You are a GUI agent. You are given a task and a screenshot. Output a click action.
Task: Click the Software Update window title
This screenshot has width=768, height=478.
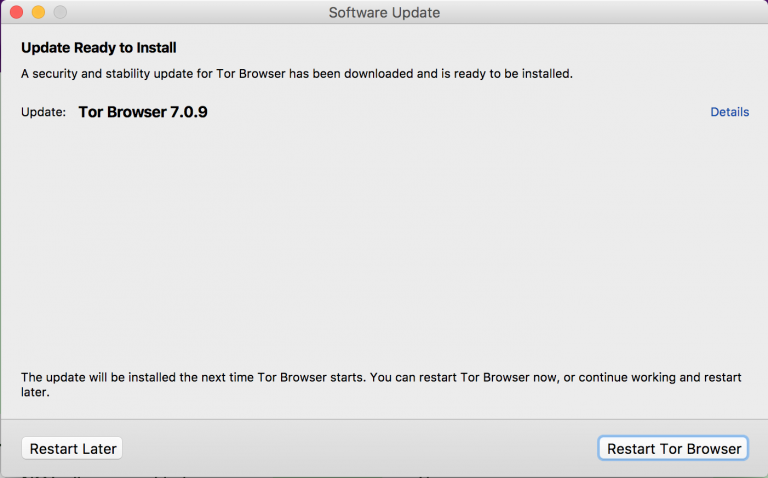(384, 13)
